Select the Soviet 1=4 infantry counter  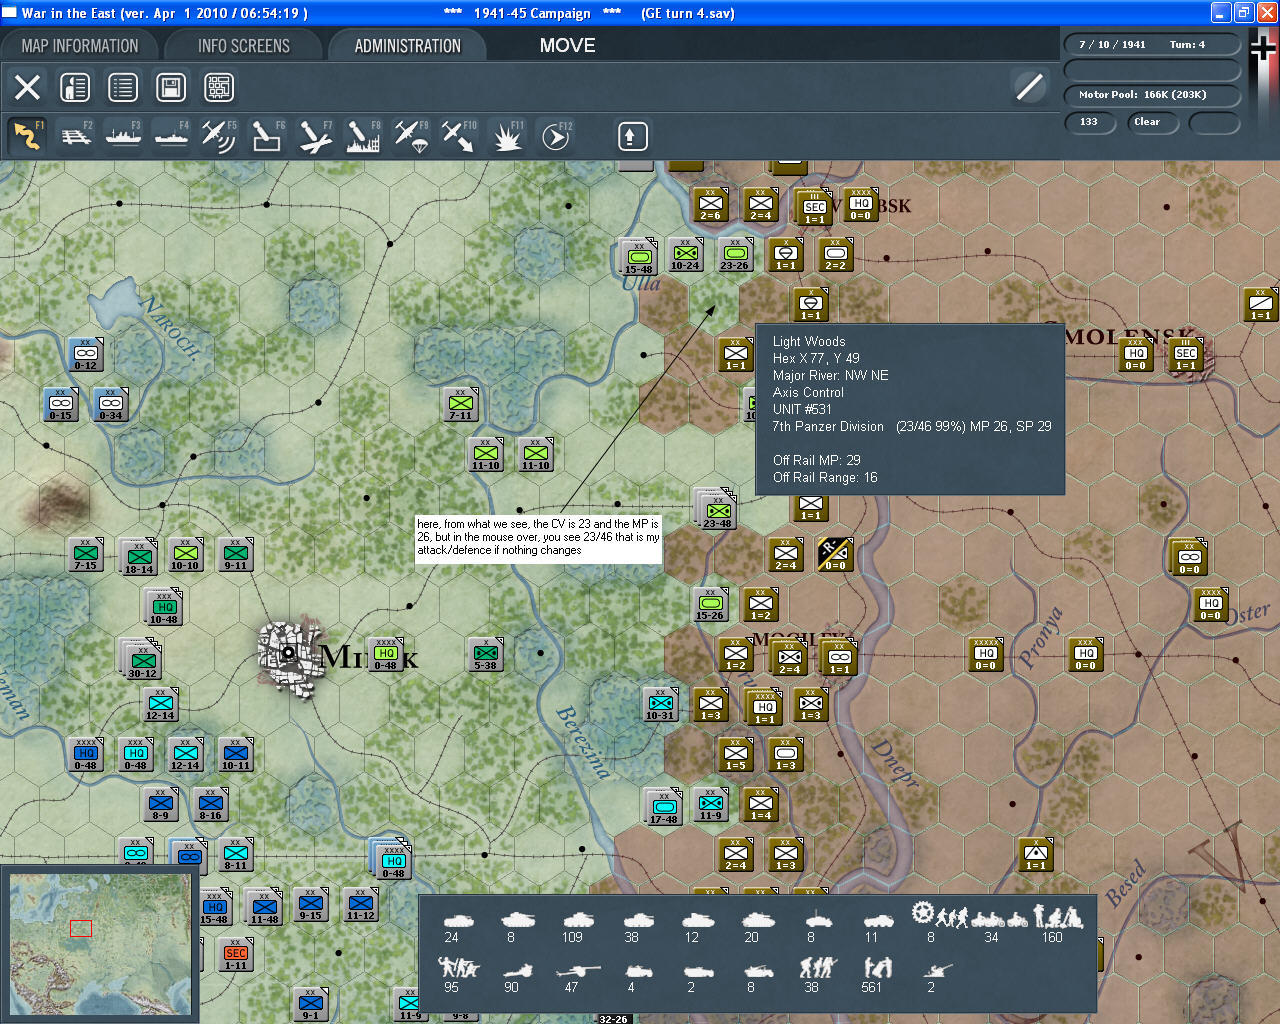(761, 805)
